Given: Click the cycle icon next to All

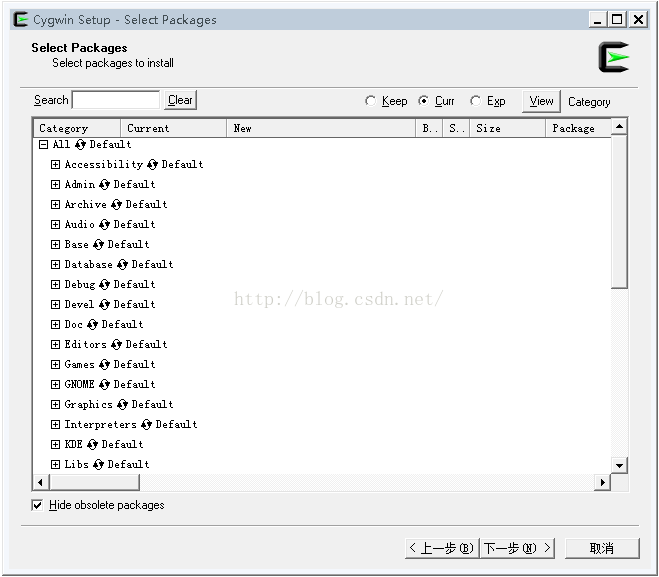Looking at the screenshot, I should click(80, 145).
